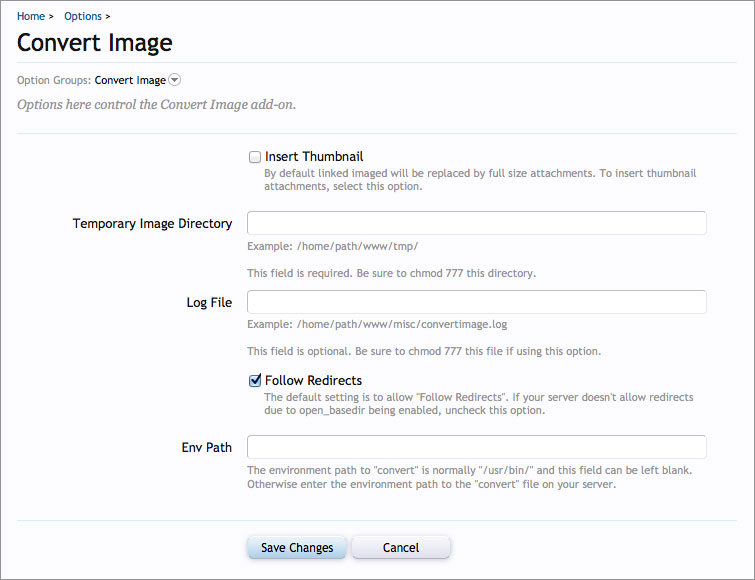Click the circled arrow beside Convert Image
Screen dimensions: 755x580
click(175, 80)
